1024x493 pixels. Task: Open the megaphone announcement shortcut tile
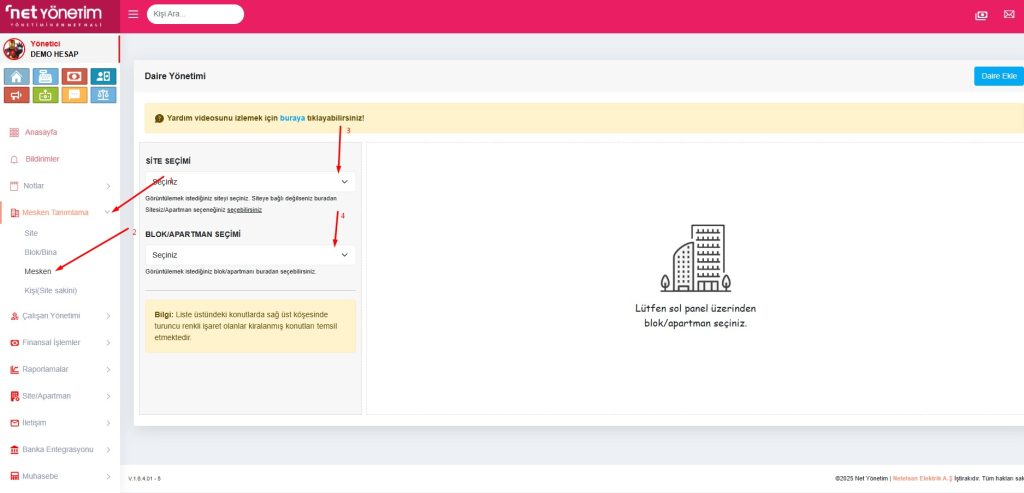point(15,95)
